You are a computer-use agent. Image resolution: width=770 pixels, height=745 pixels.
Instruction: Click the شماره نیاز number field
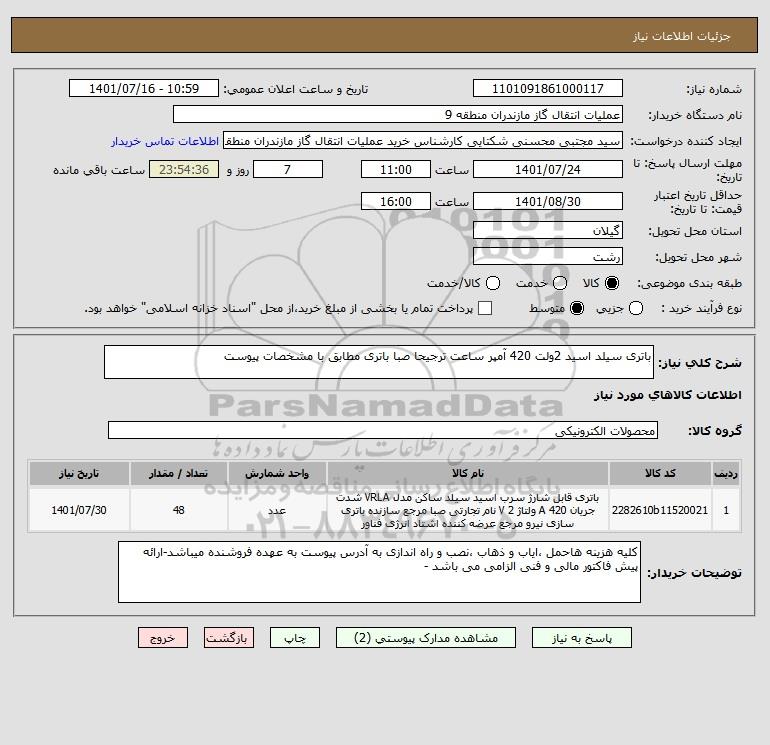[x=548, y=88]
